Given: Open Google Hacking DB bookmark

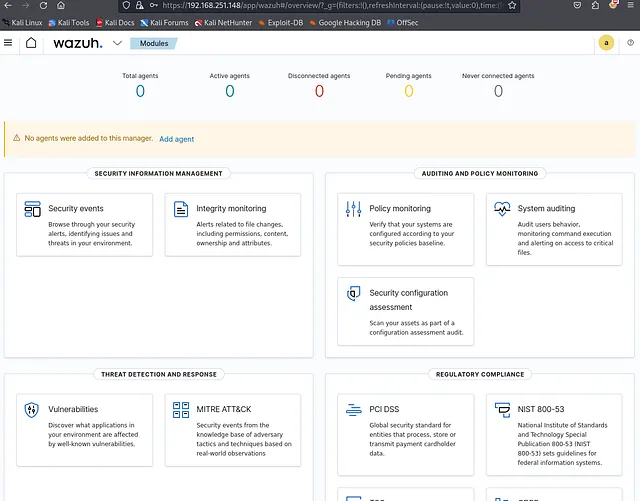Looking at the screenshot, I should [x=345, y=22].
